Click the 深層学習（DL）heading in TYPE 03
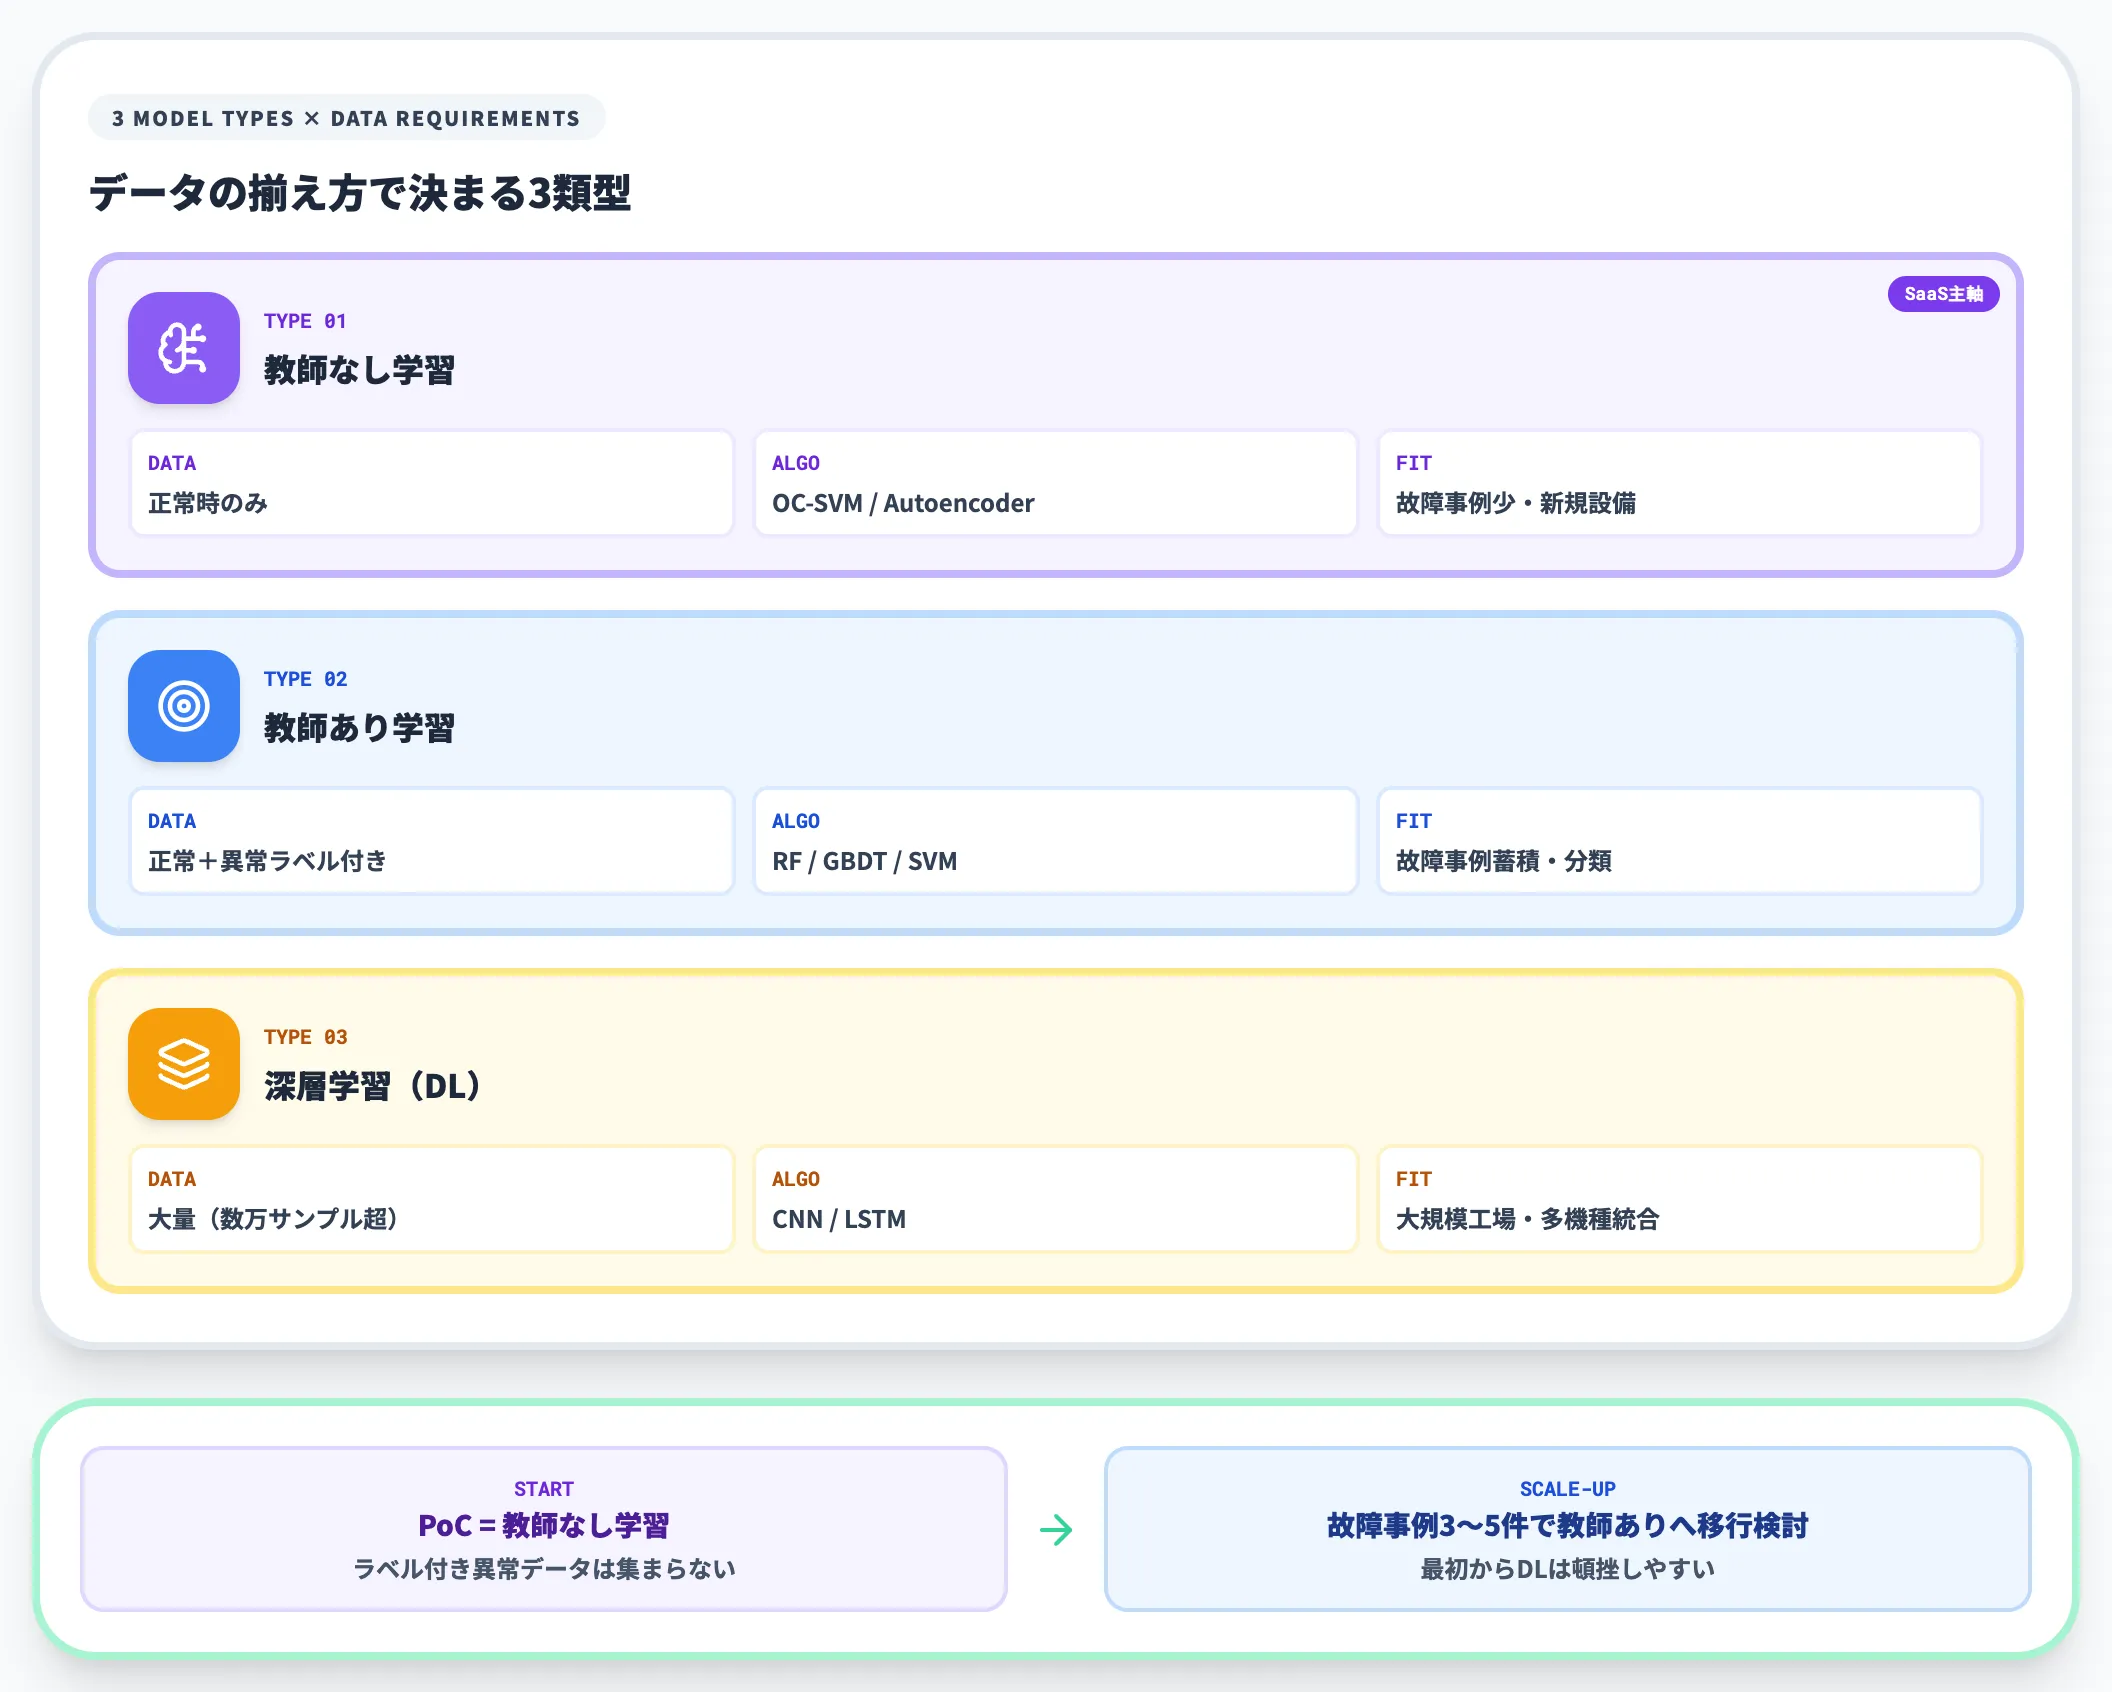Screen dimensions: 2112x1692 coord(373,1086)
